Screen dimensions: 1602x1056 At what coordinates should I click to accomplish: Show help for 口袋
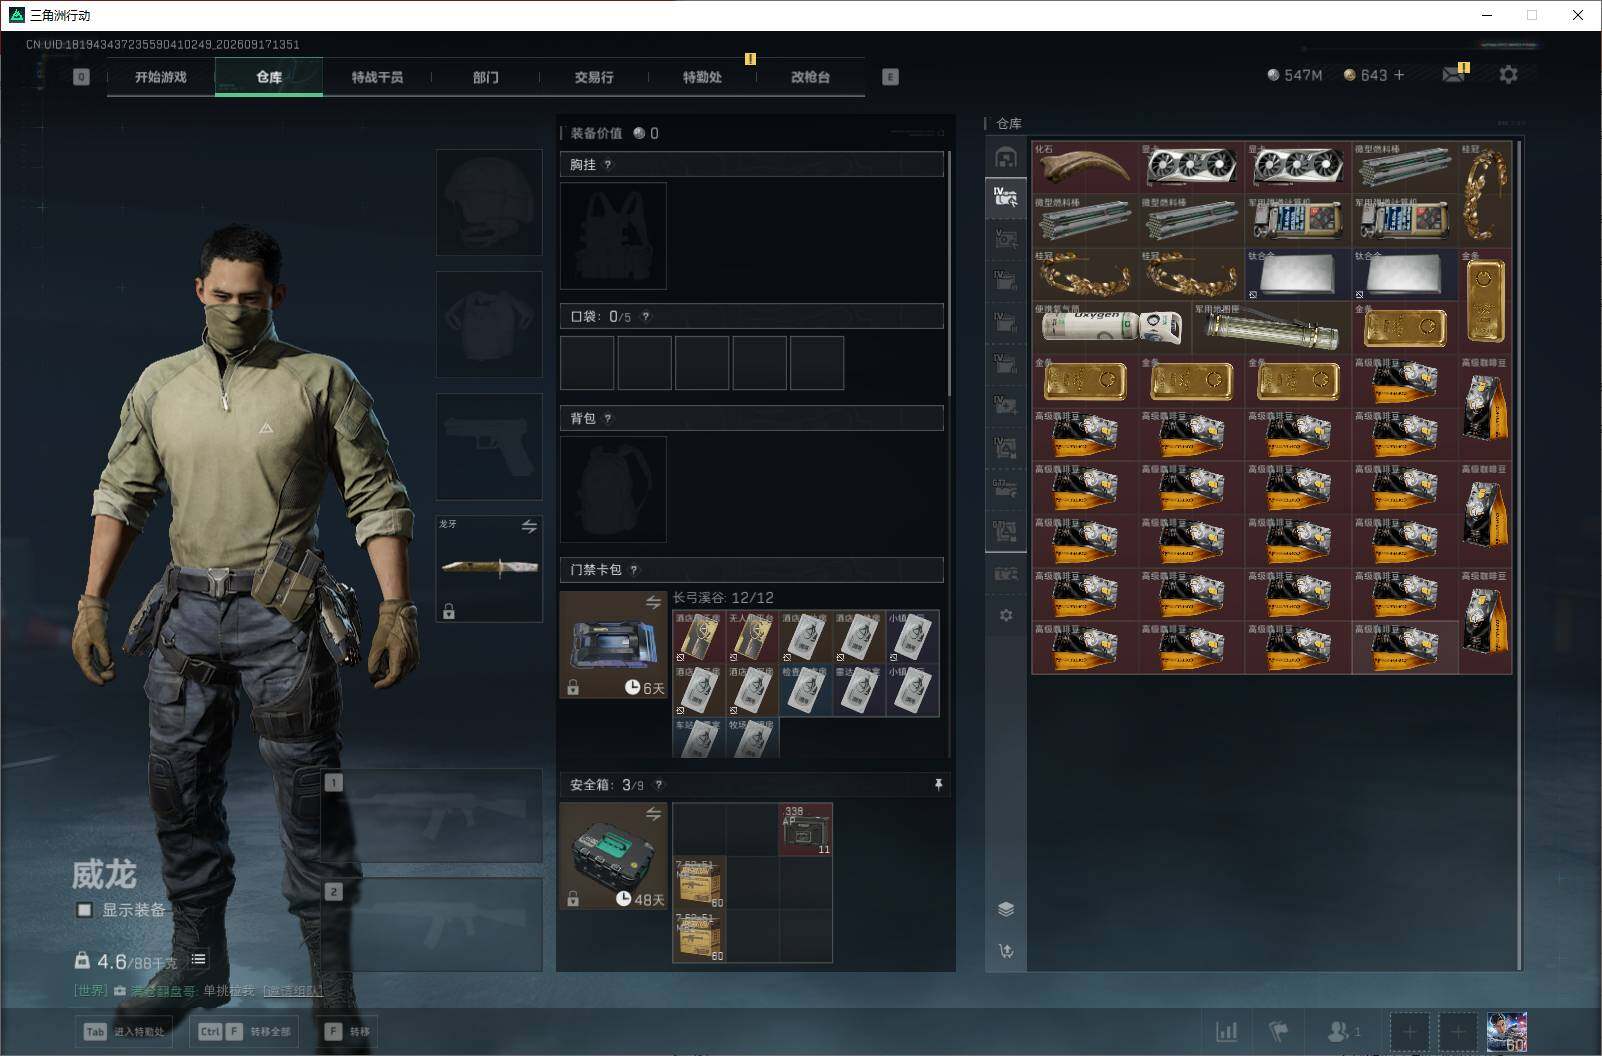[646, 317]
